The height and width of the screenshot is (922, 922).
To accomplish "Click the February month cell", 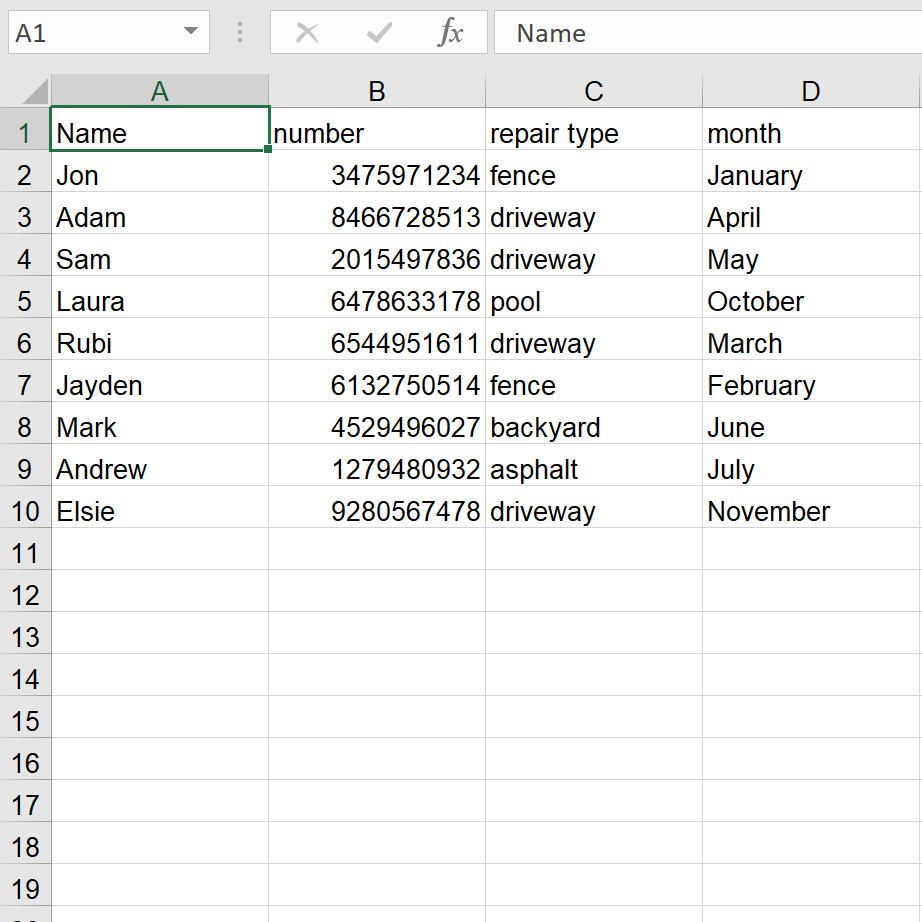I will (811, 381).
